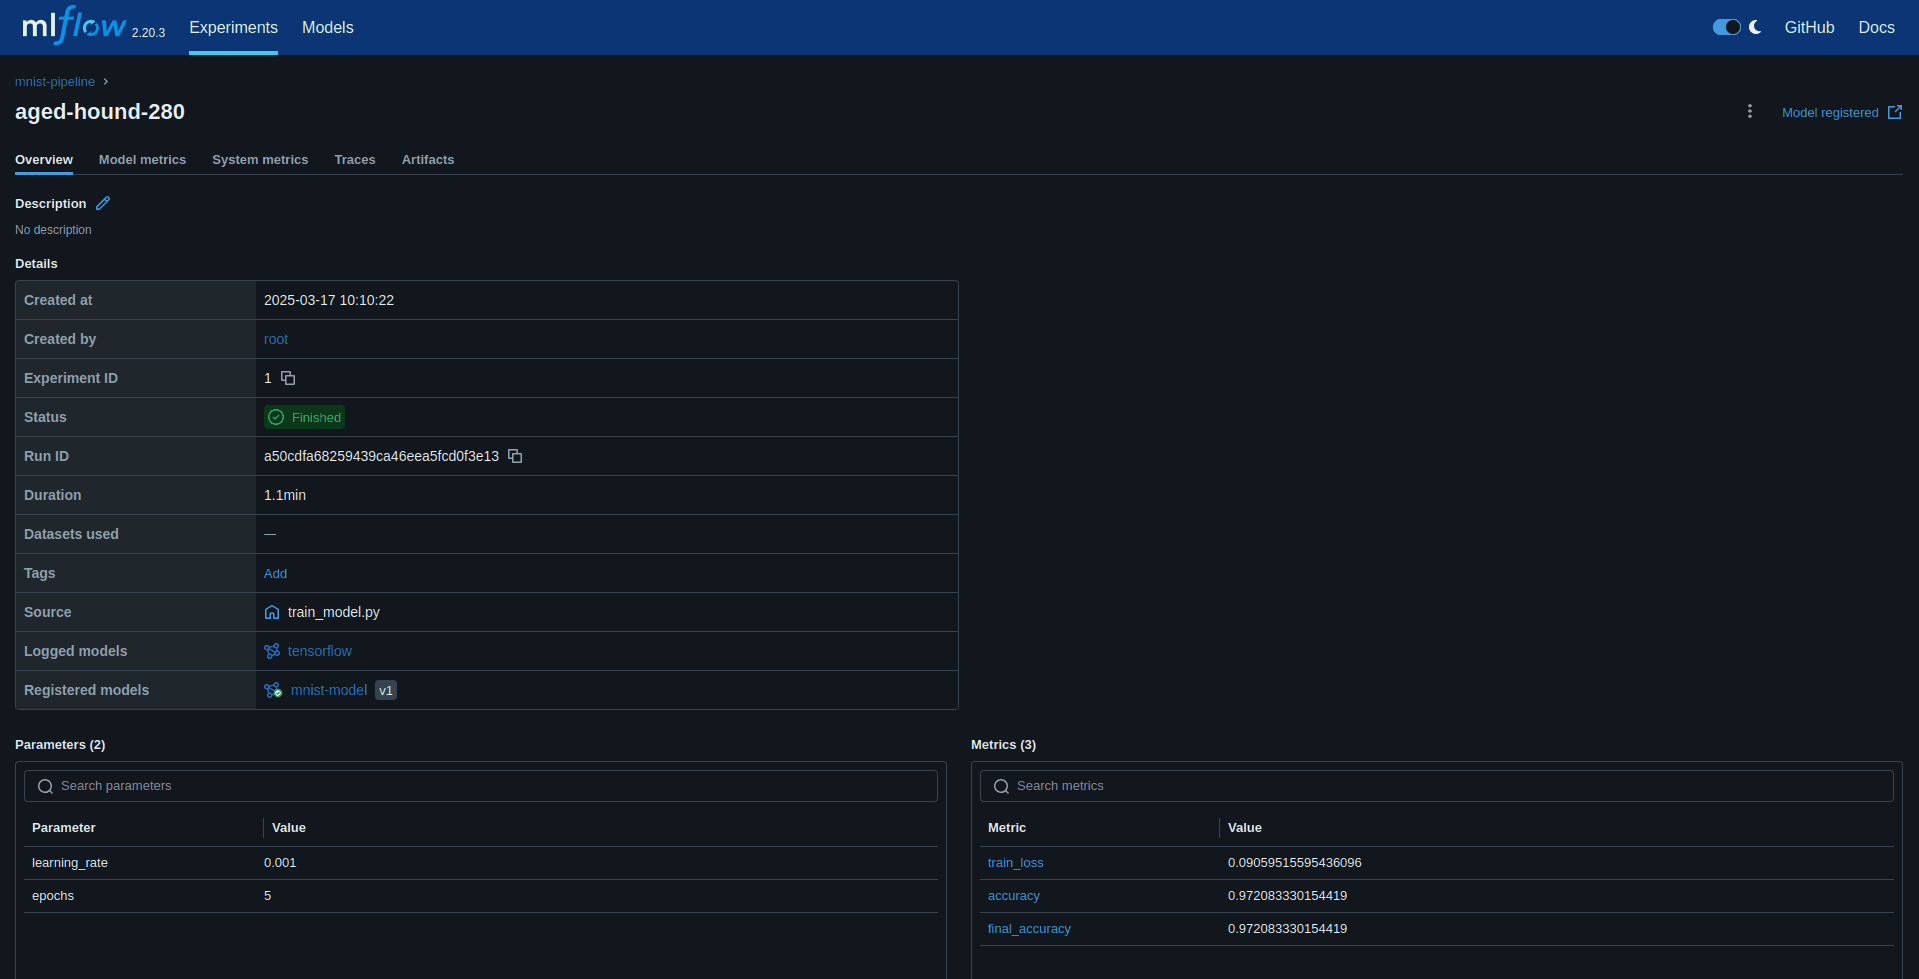The image size is (1919, 979).
Task: Edit the description using the pencil icon
Action: click(102, 203)
